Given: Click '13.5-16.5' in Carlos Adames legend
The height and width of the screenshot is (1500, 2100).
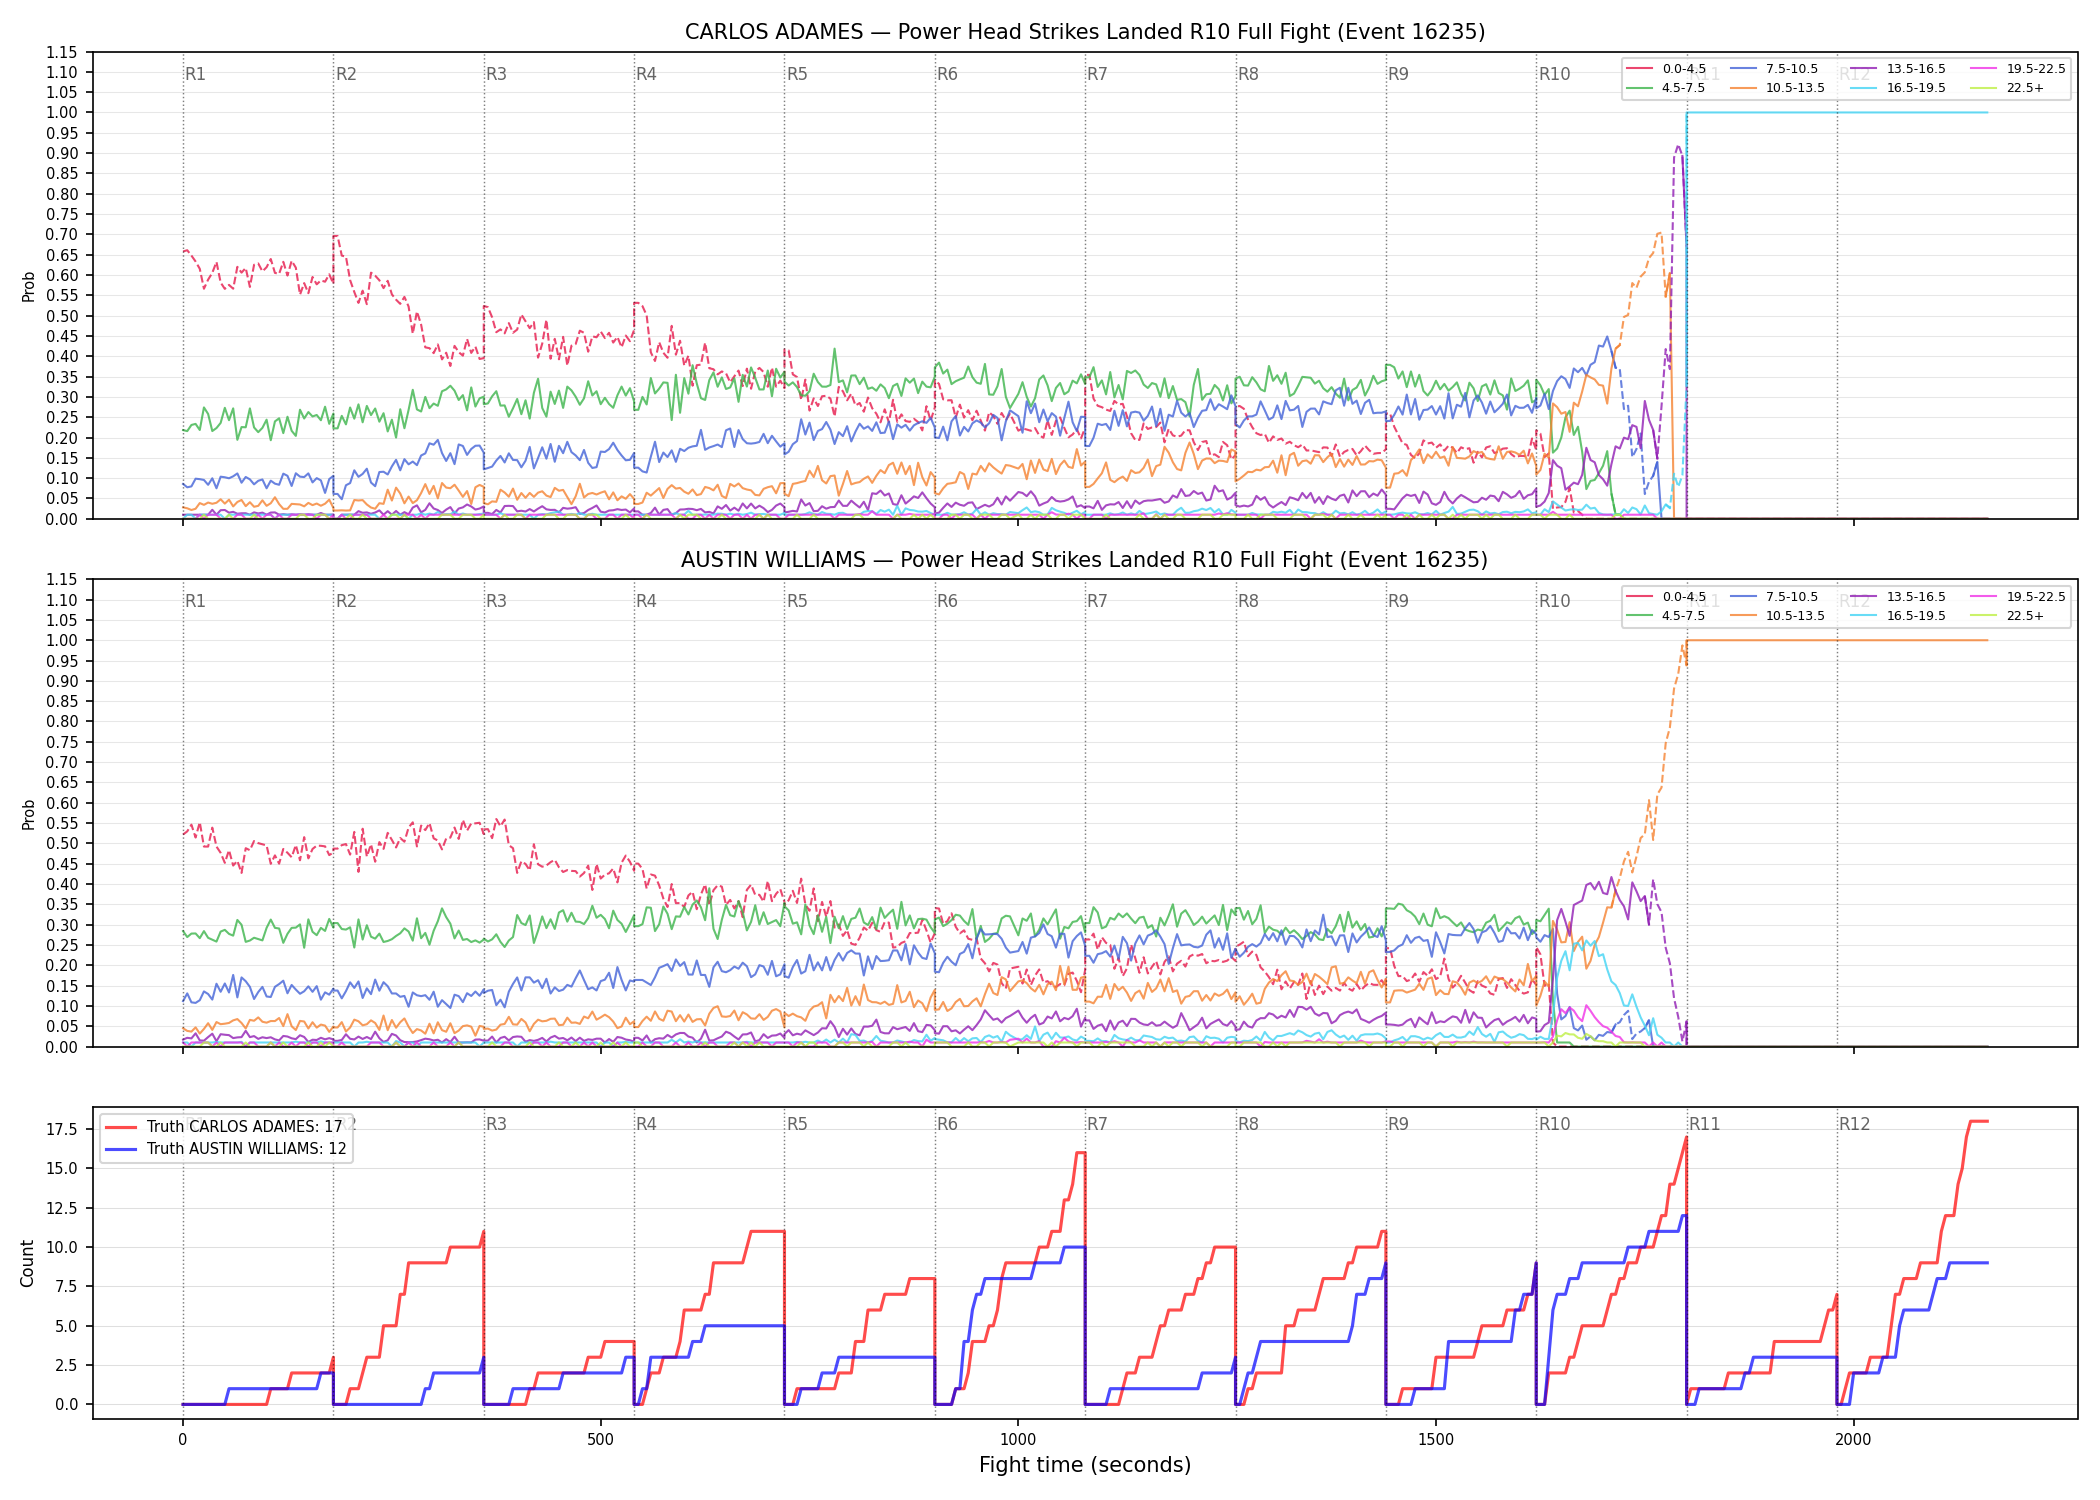Looking at the screenshot, I should click(x=1916, y=69).
